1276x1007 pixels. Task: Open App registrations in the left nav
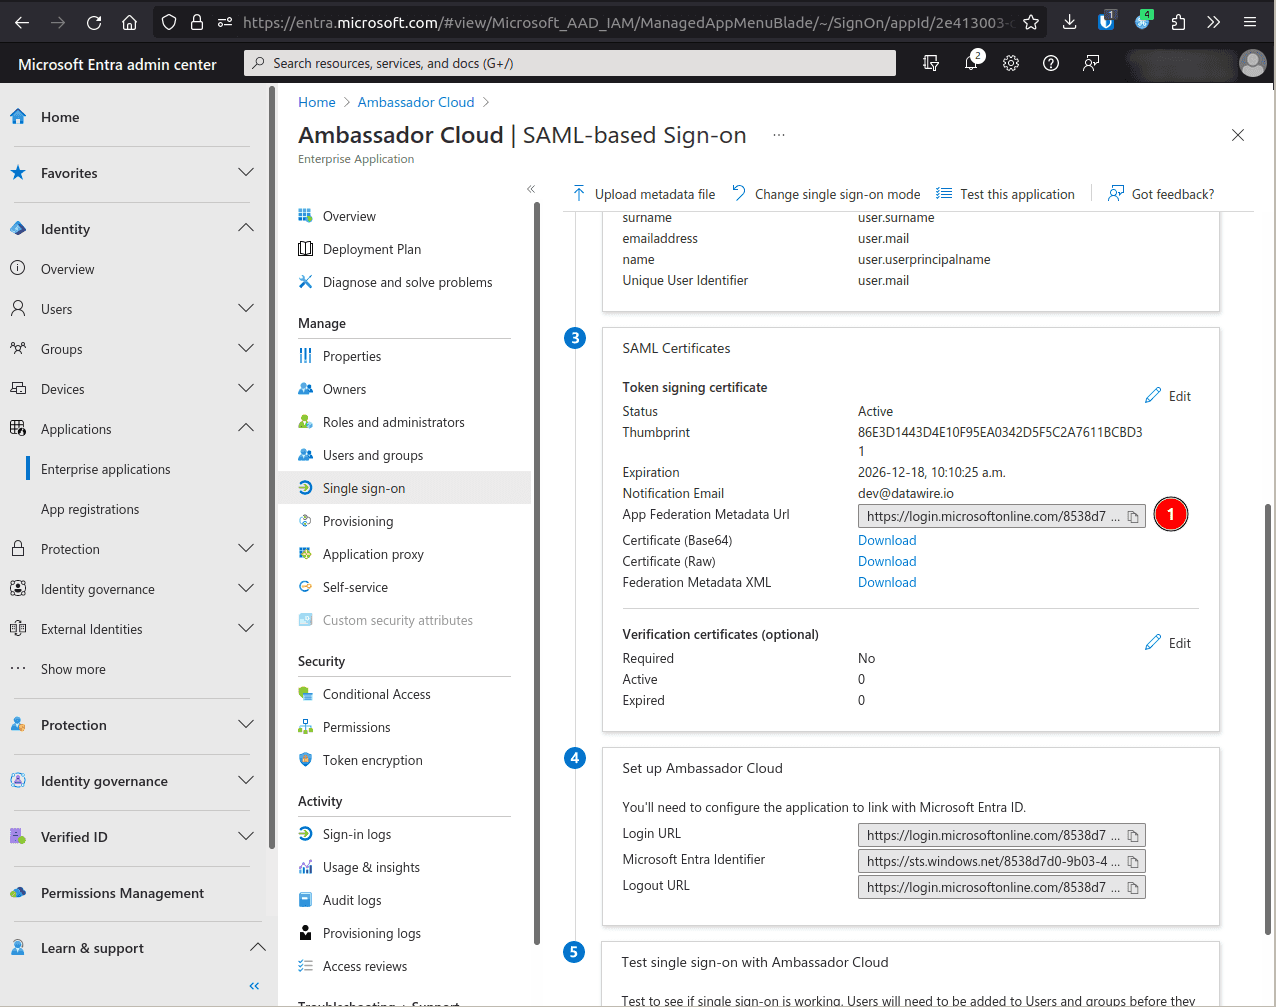click(x=90, y=509)
